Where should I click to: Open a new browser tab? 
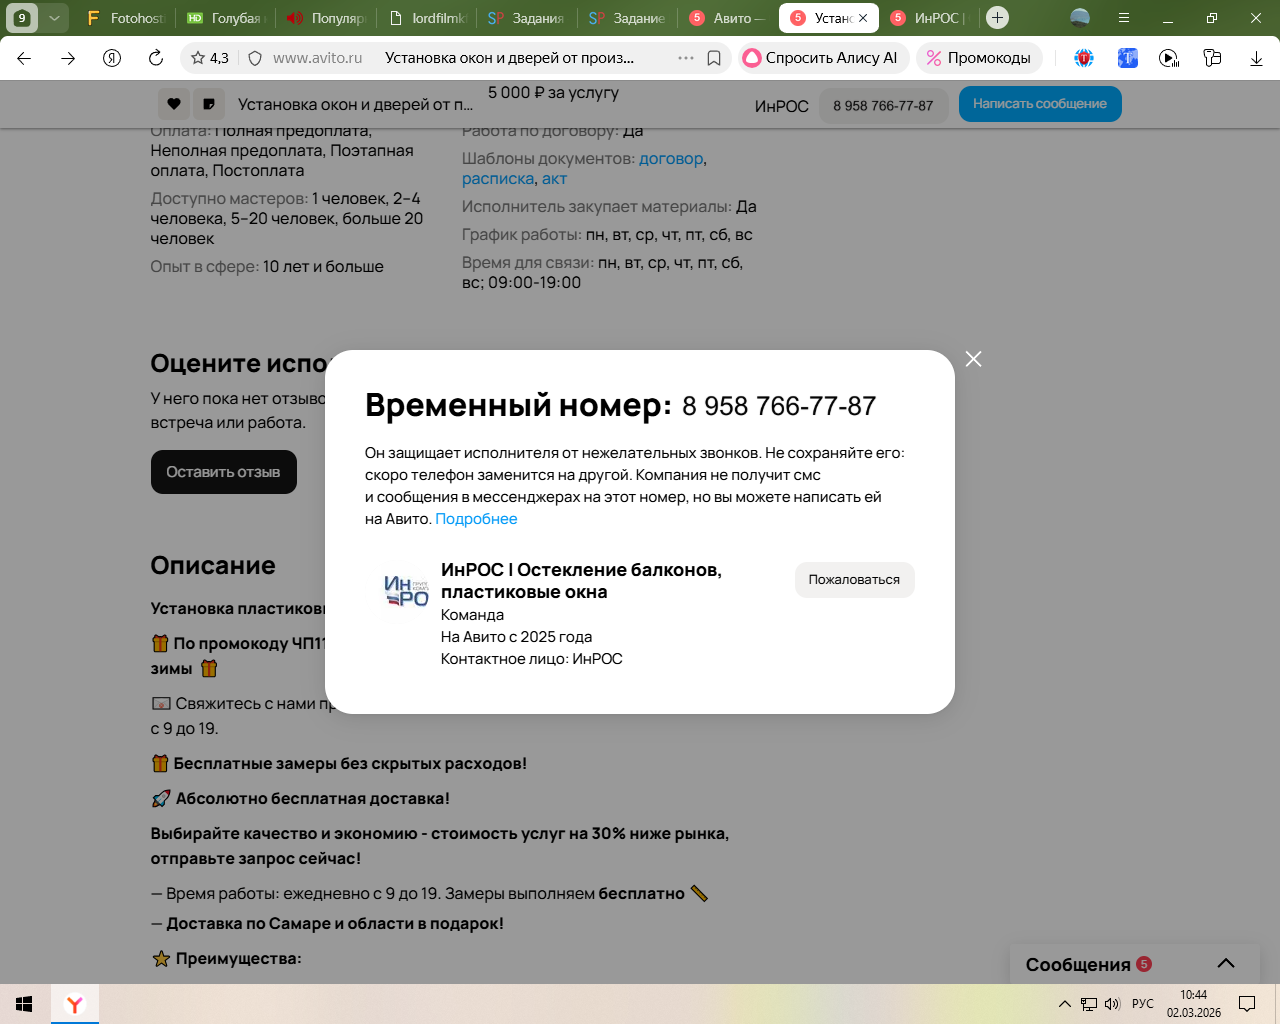click(997, 18)
